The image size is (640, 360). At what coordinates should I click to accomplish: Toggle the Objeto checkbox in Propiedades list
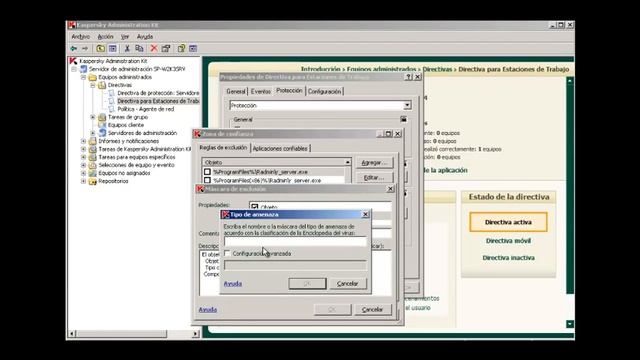pos(255,207)
